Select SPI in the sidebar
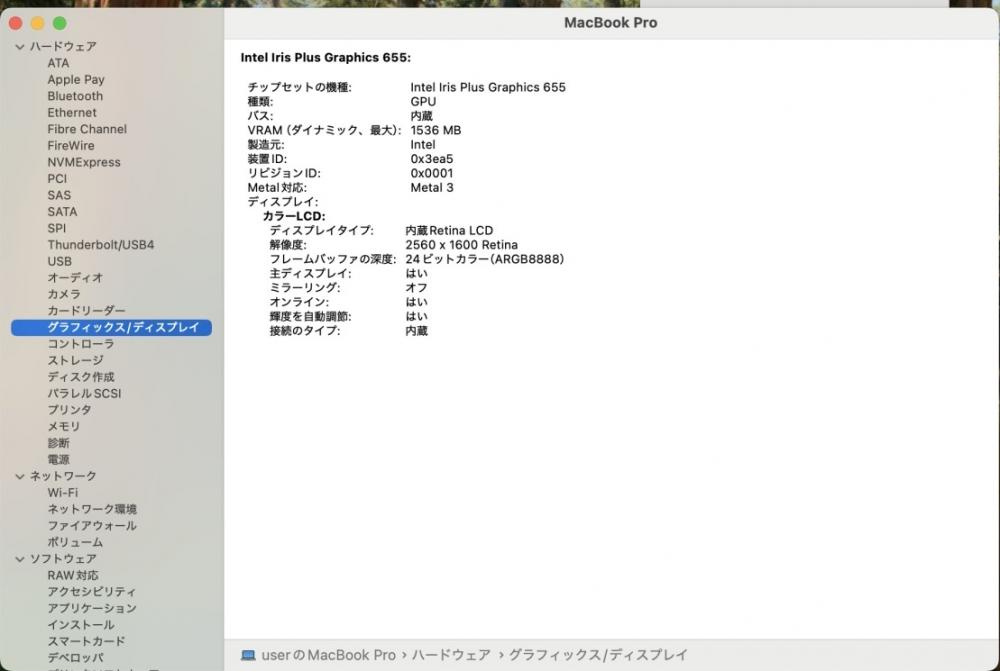1000x671 pixels. (x=56, y=228)
